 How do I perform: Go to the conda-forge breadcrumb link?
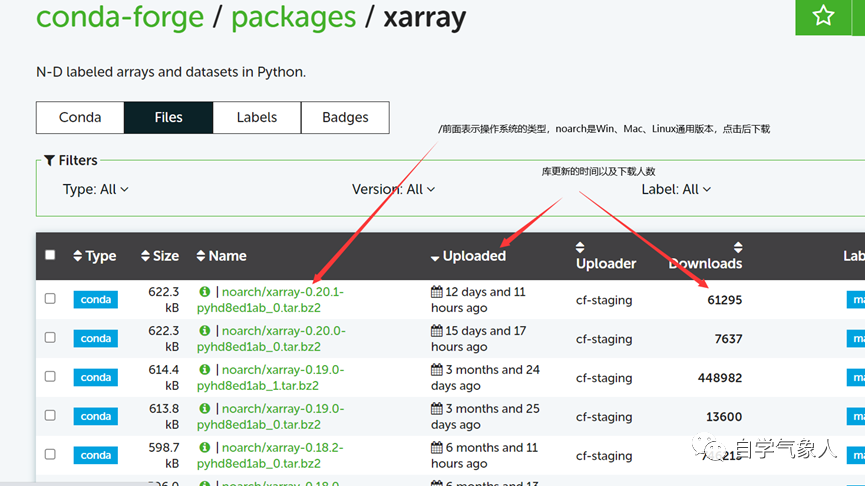120,17
